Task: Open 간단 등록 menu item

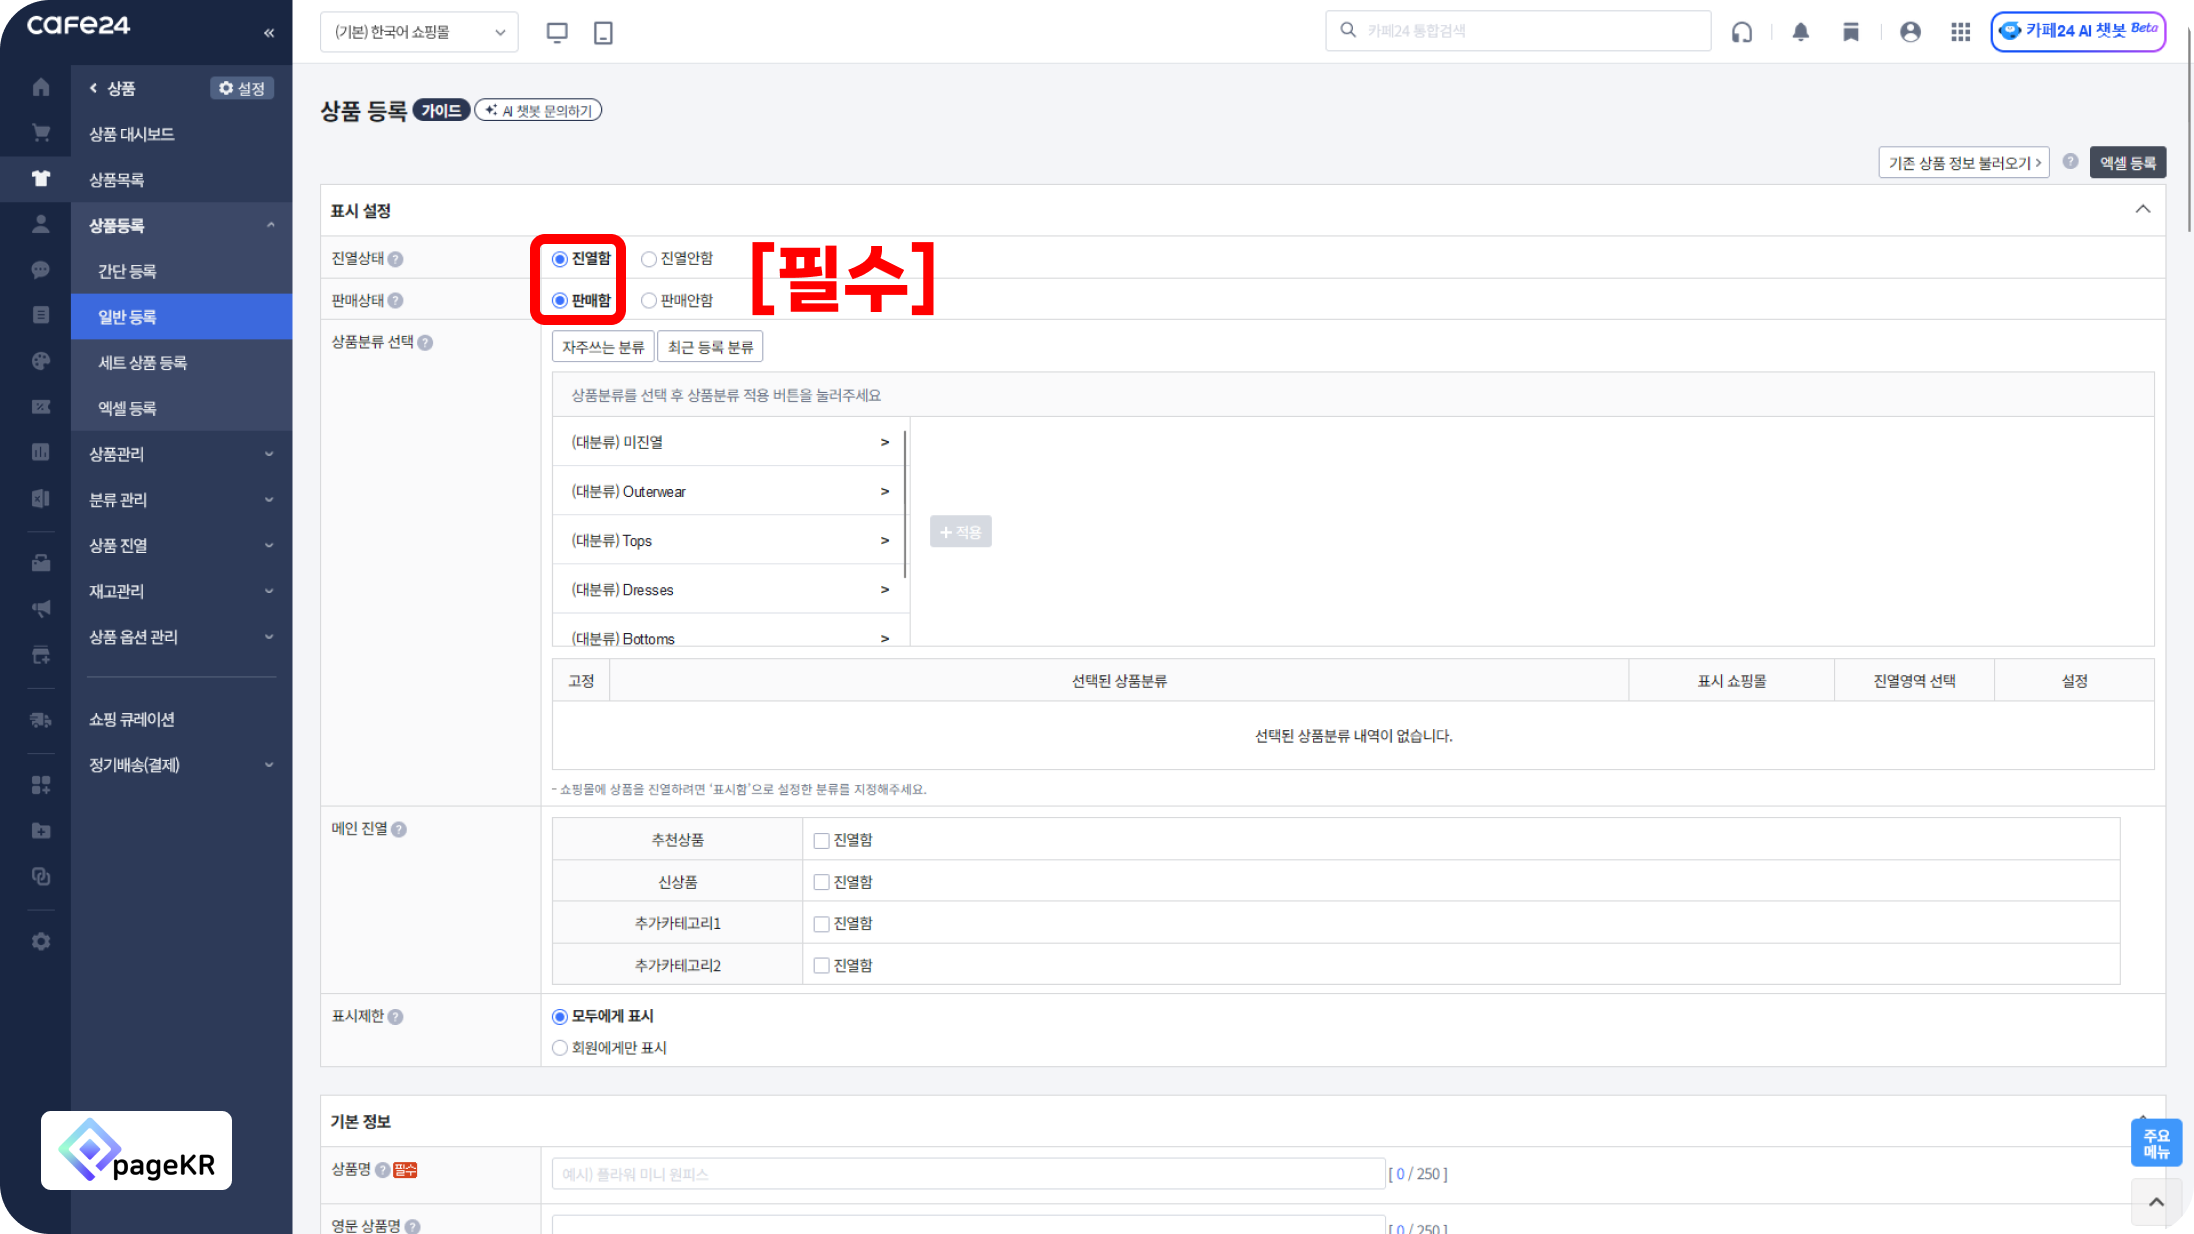Action: click(127, 271)
